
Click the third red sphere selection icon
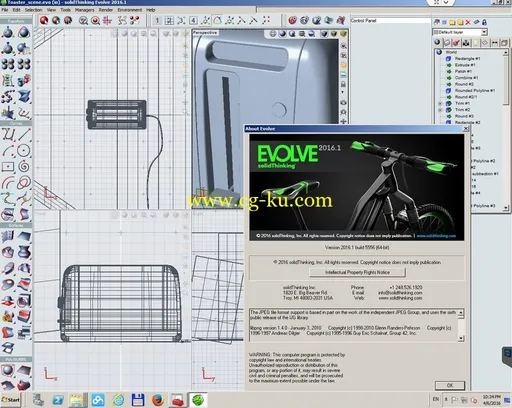pos(68,21)
